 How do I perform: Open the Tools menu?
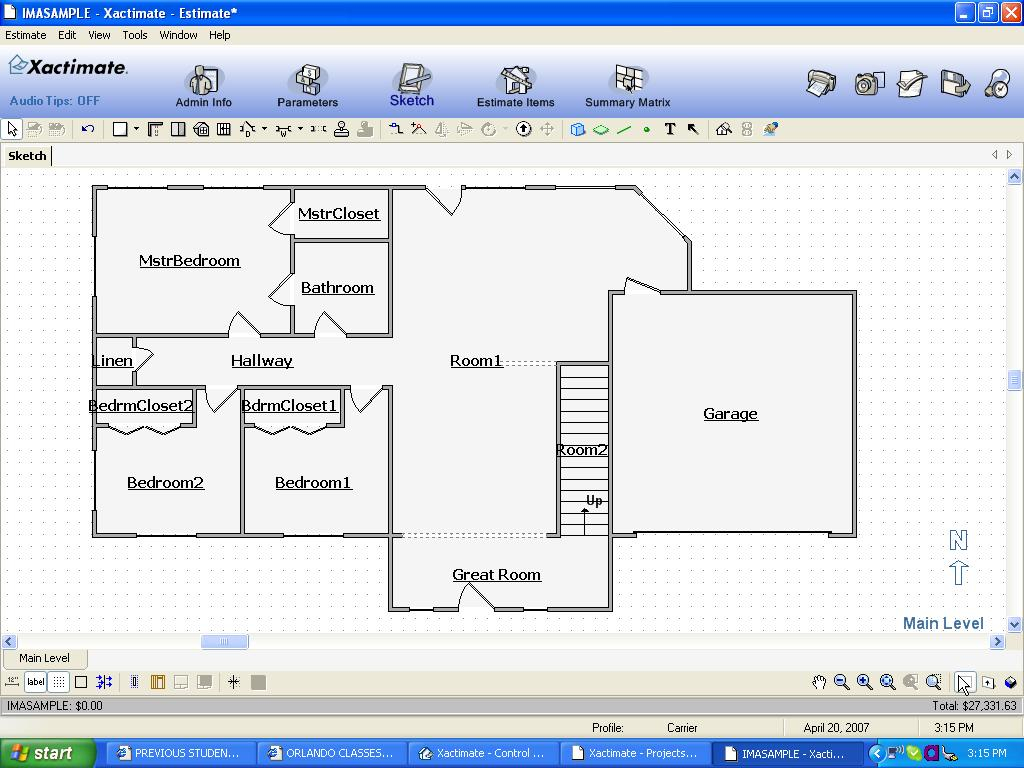(x=135, y=35)
